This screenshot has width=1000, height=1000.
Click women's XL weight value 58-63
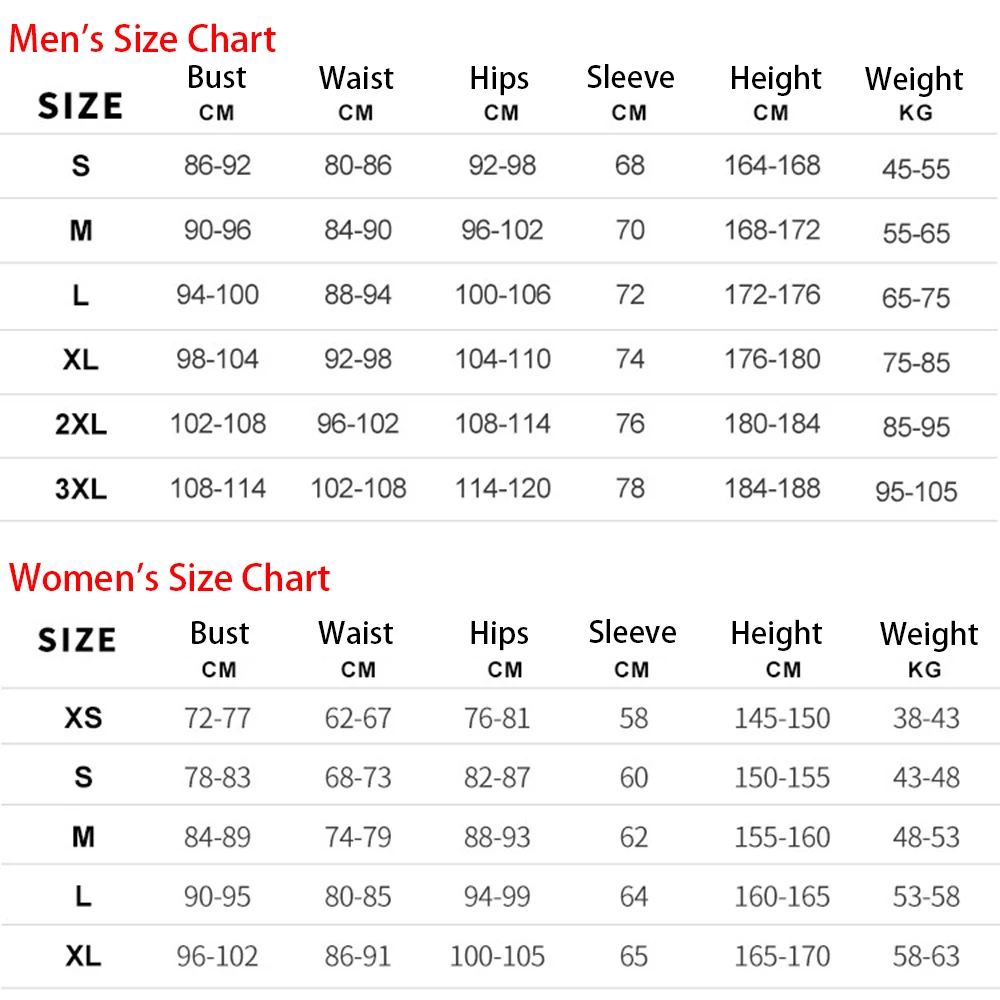click(926, 956)
